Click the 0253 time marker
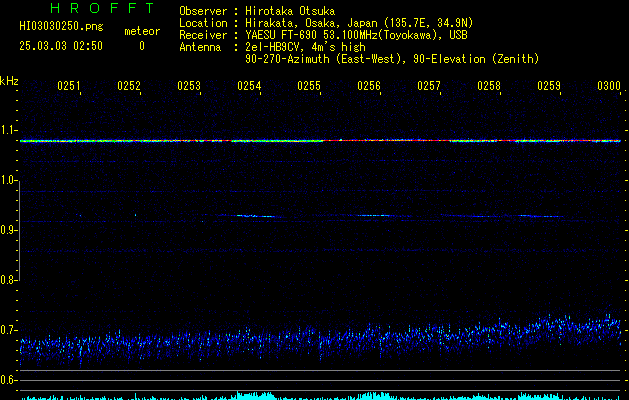This screenshot has height=400, width=629. pos(189,86)
